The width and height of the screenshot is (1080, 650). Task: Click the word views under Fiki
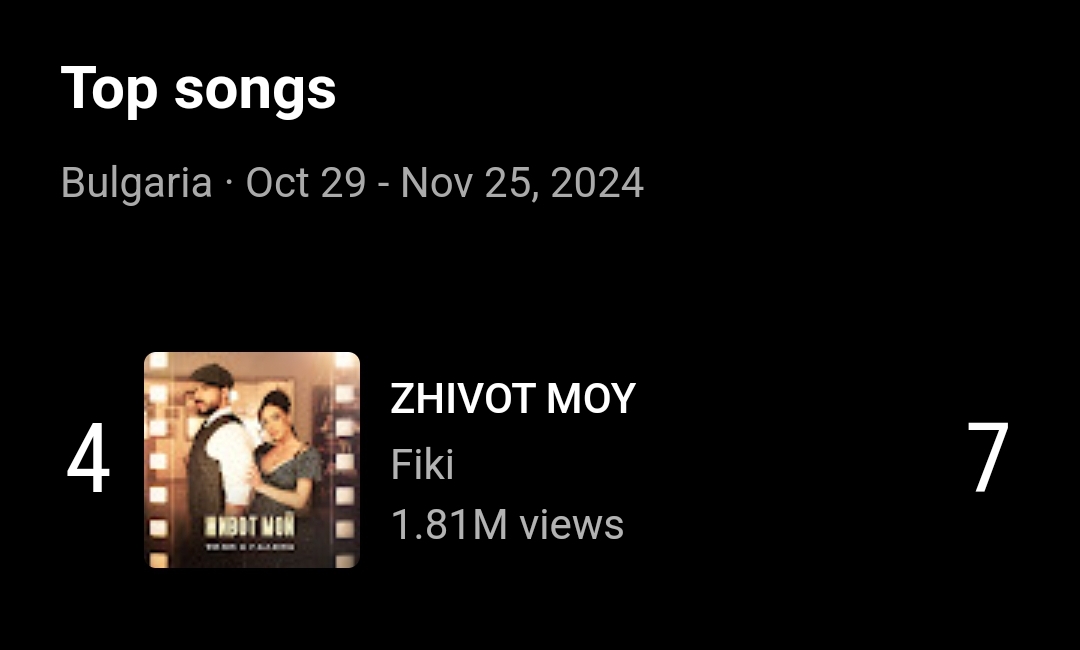(x=572, y=525)
